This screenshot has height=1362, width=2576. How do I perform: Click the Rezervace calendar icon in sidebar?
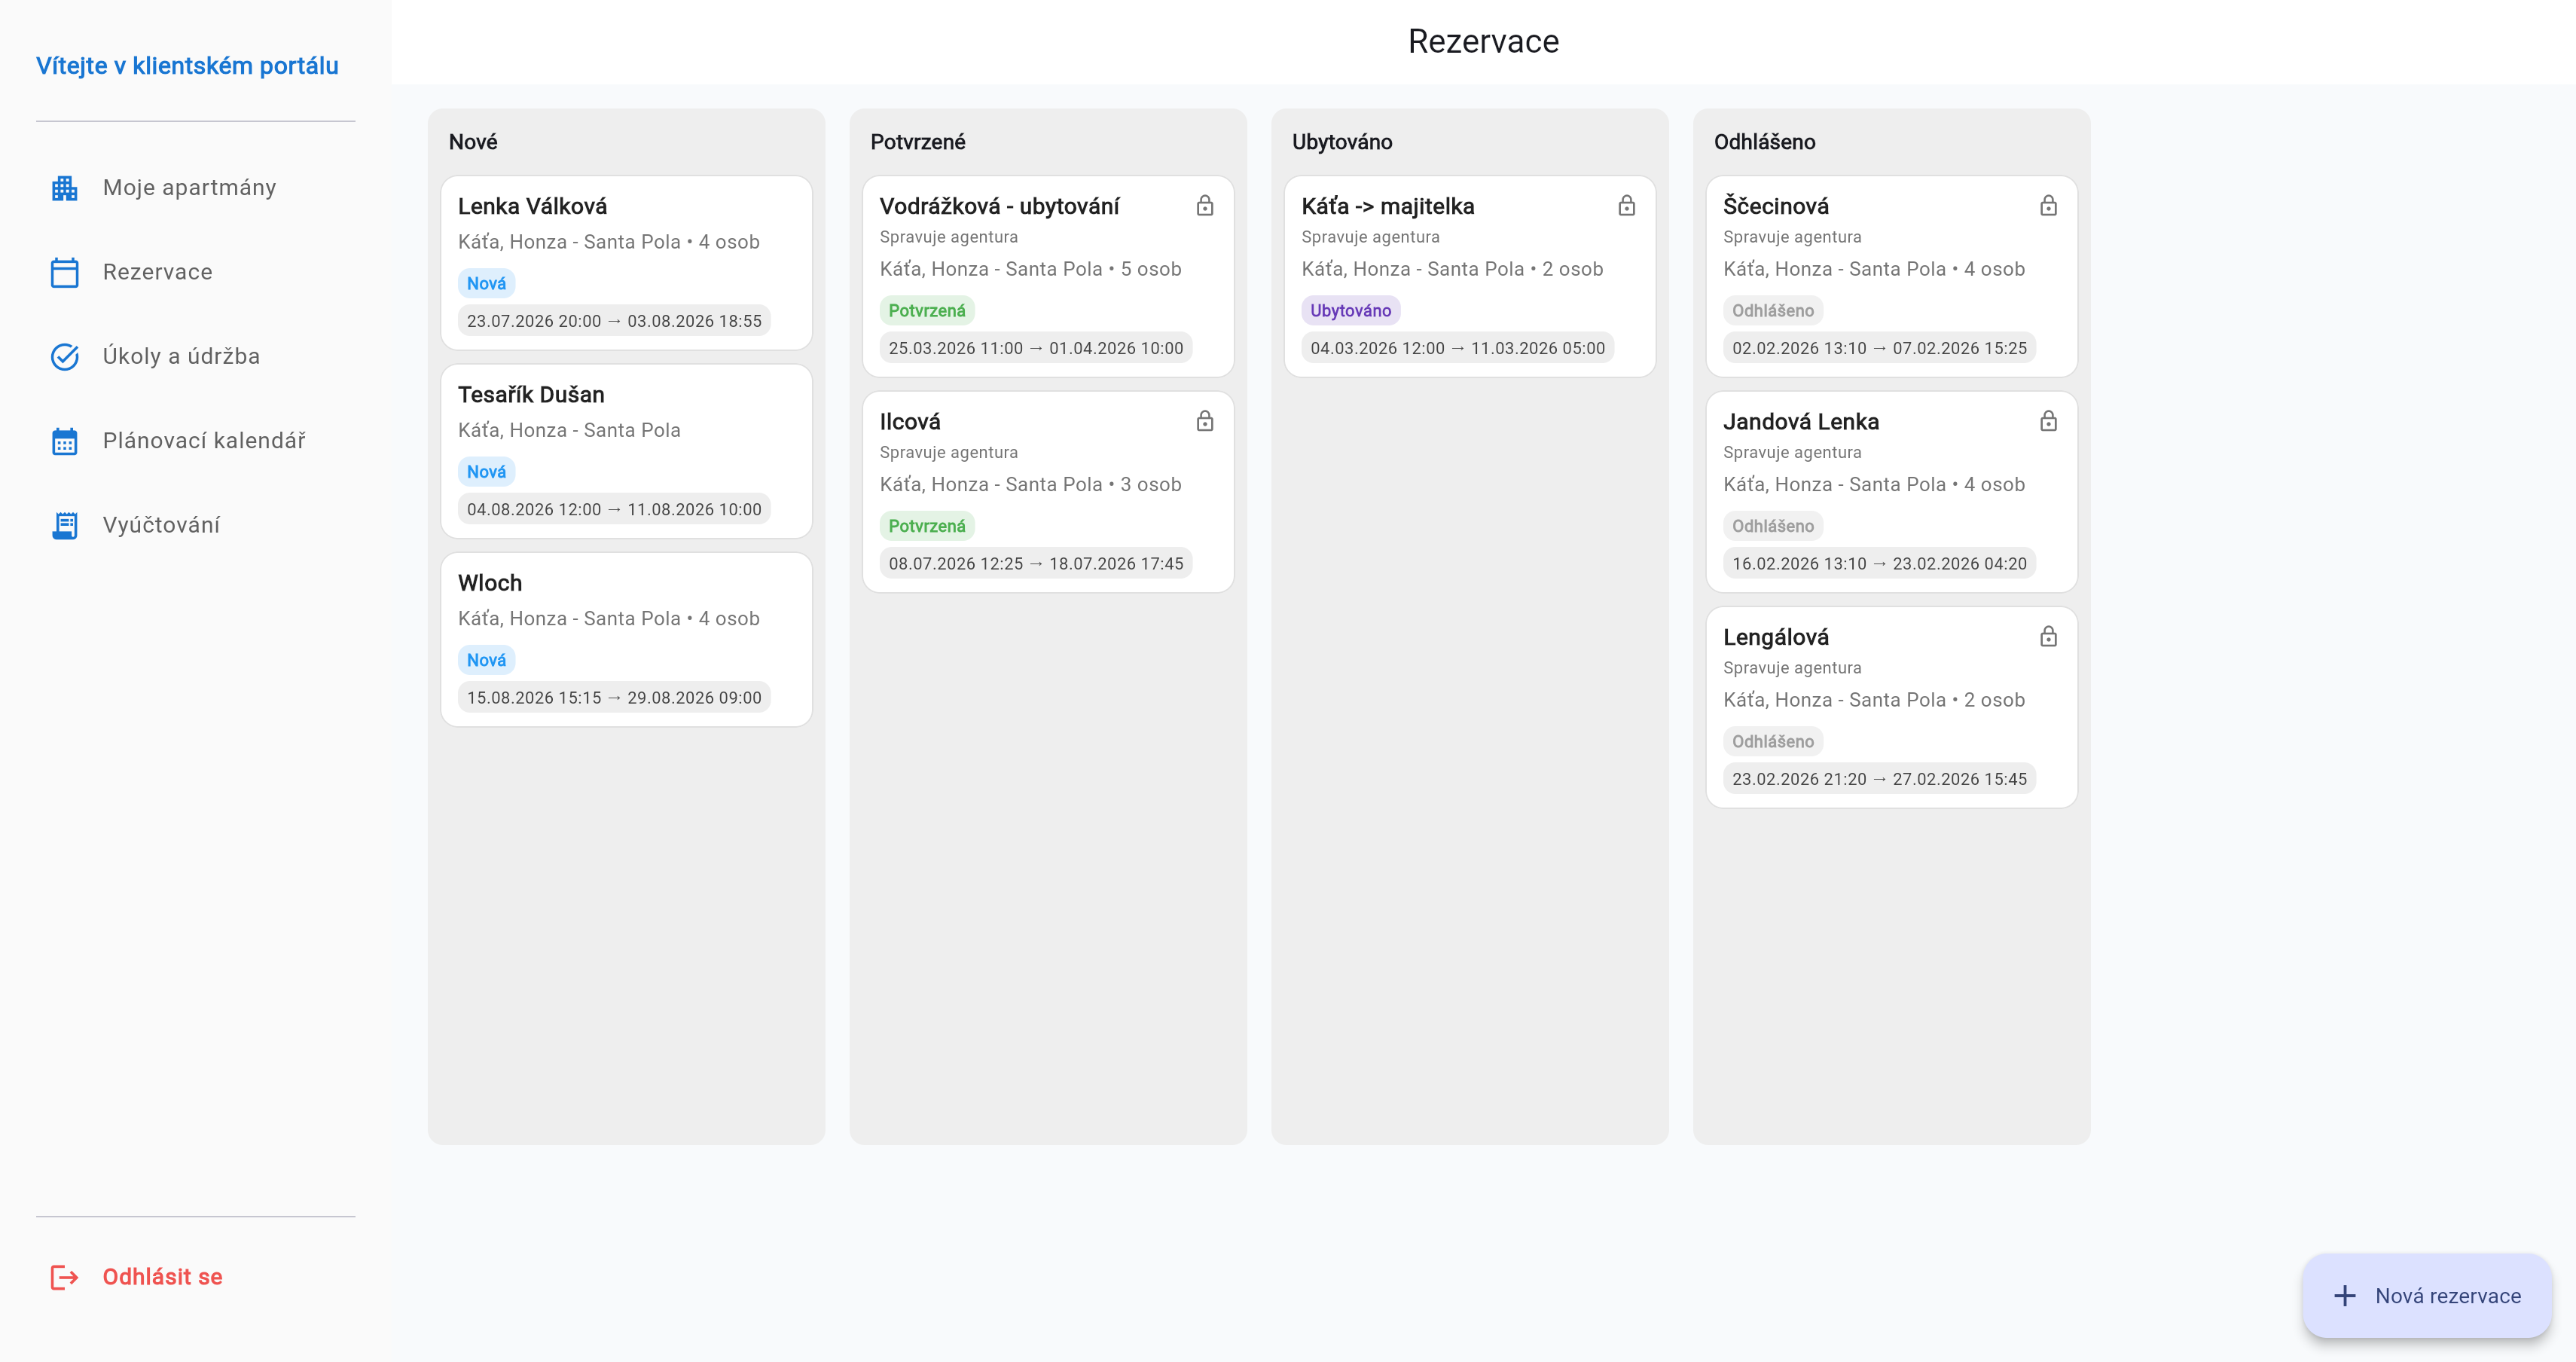(64, 272)
